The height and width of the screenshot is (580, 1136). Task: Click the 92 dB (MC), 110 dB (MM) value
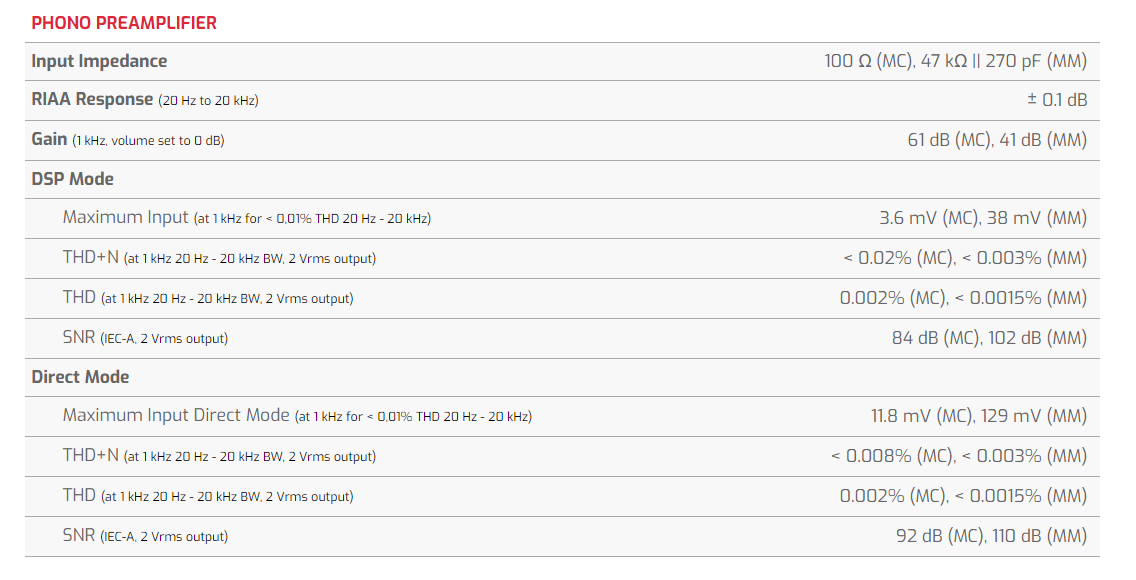[x=991, y=536]
